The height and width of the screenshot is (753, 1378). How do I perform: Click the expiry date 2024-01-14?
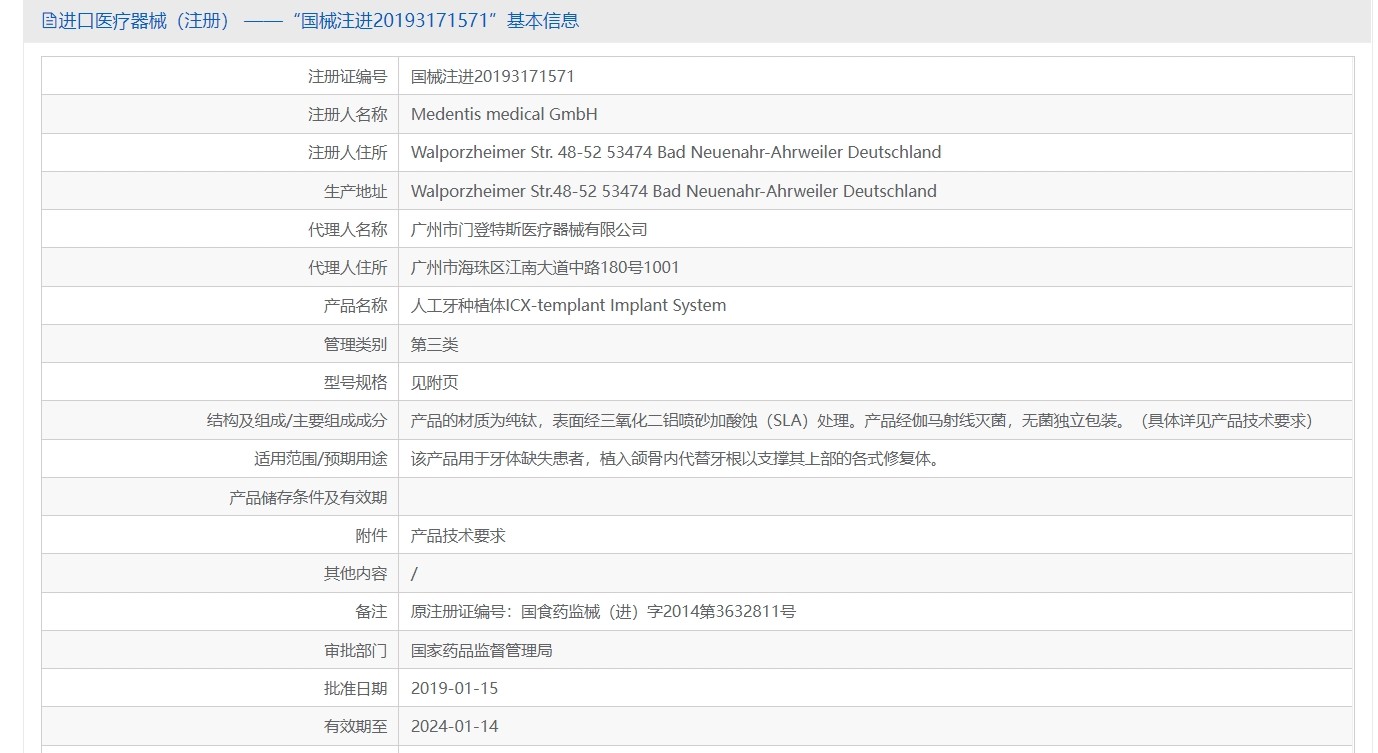click(454, 726)
